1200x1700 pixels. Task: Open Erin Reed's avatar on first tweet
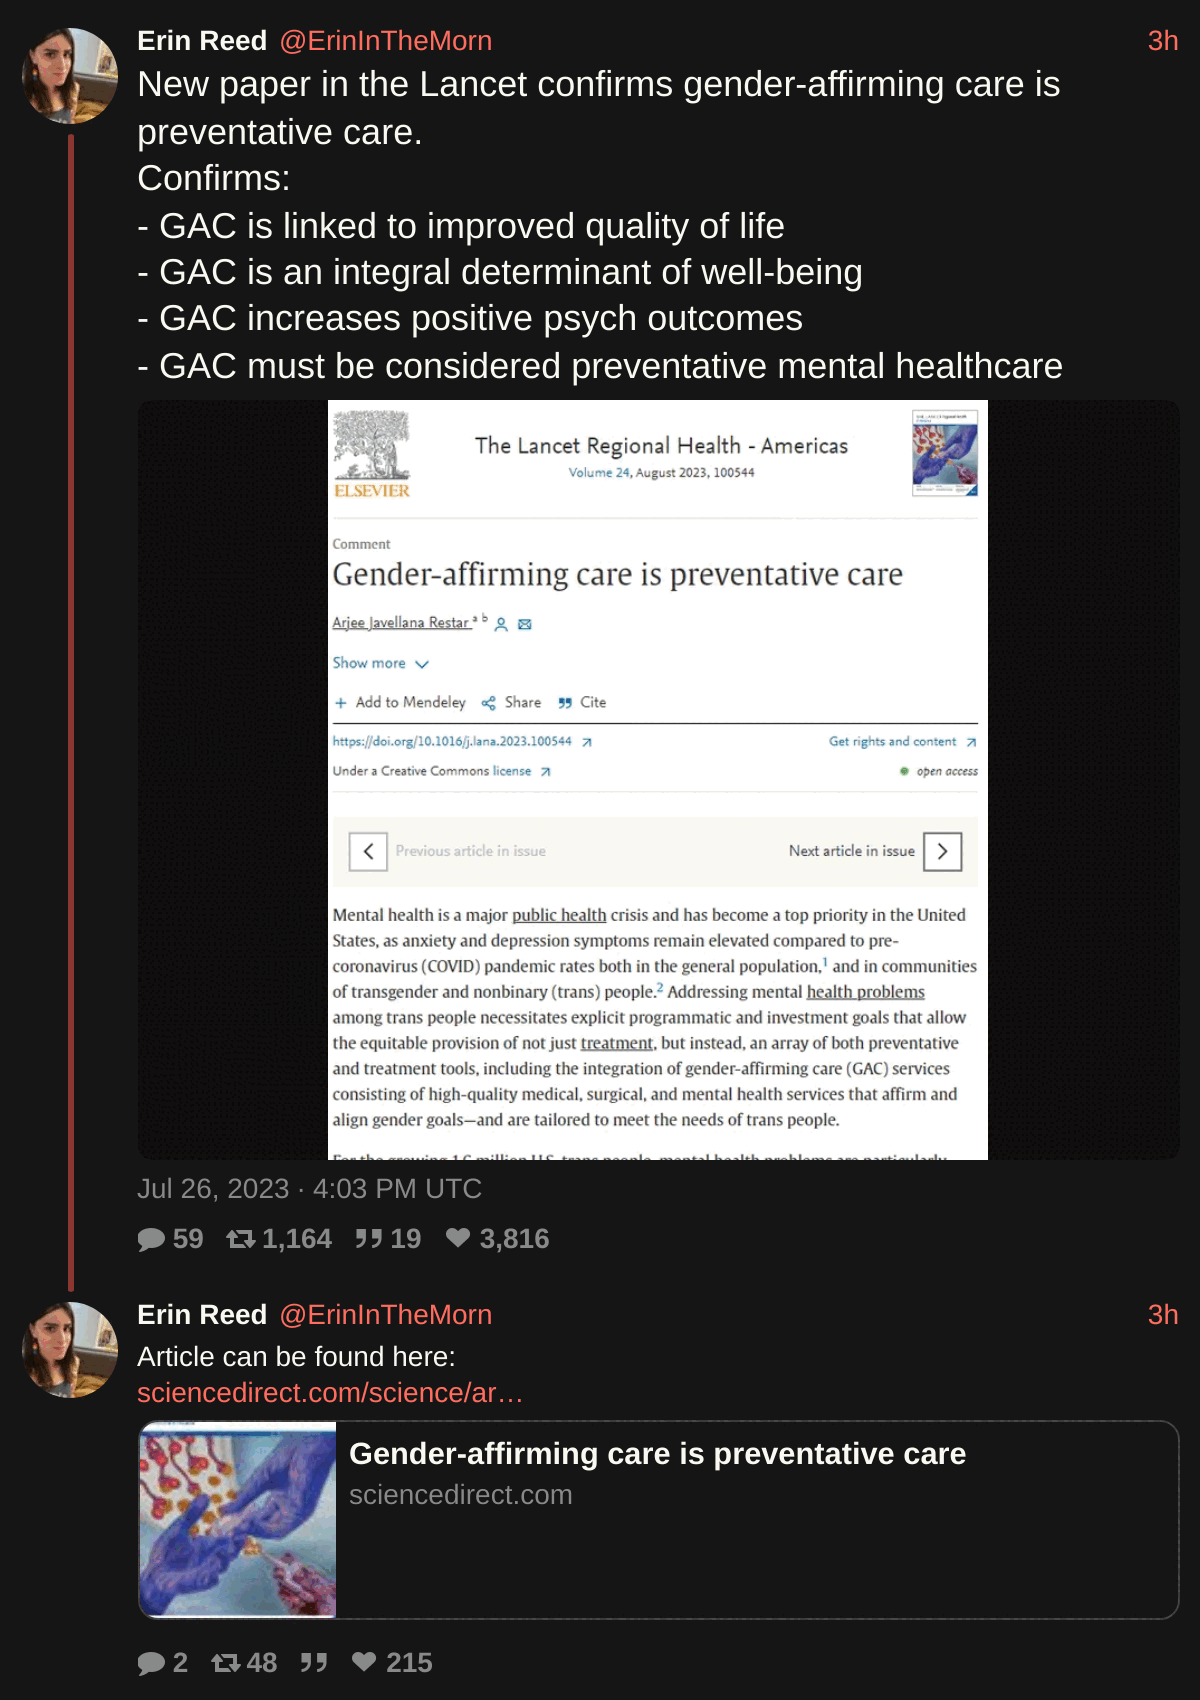point(70,76)
